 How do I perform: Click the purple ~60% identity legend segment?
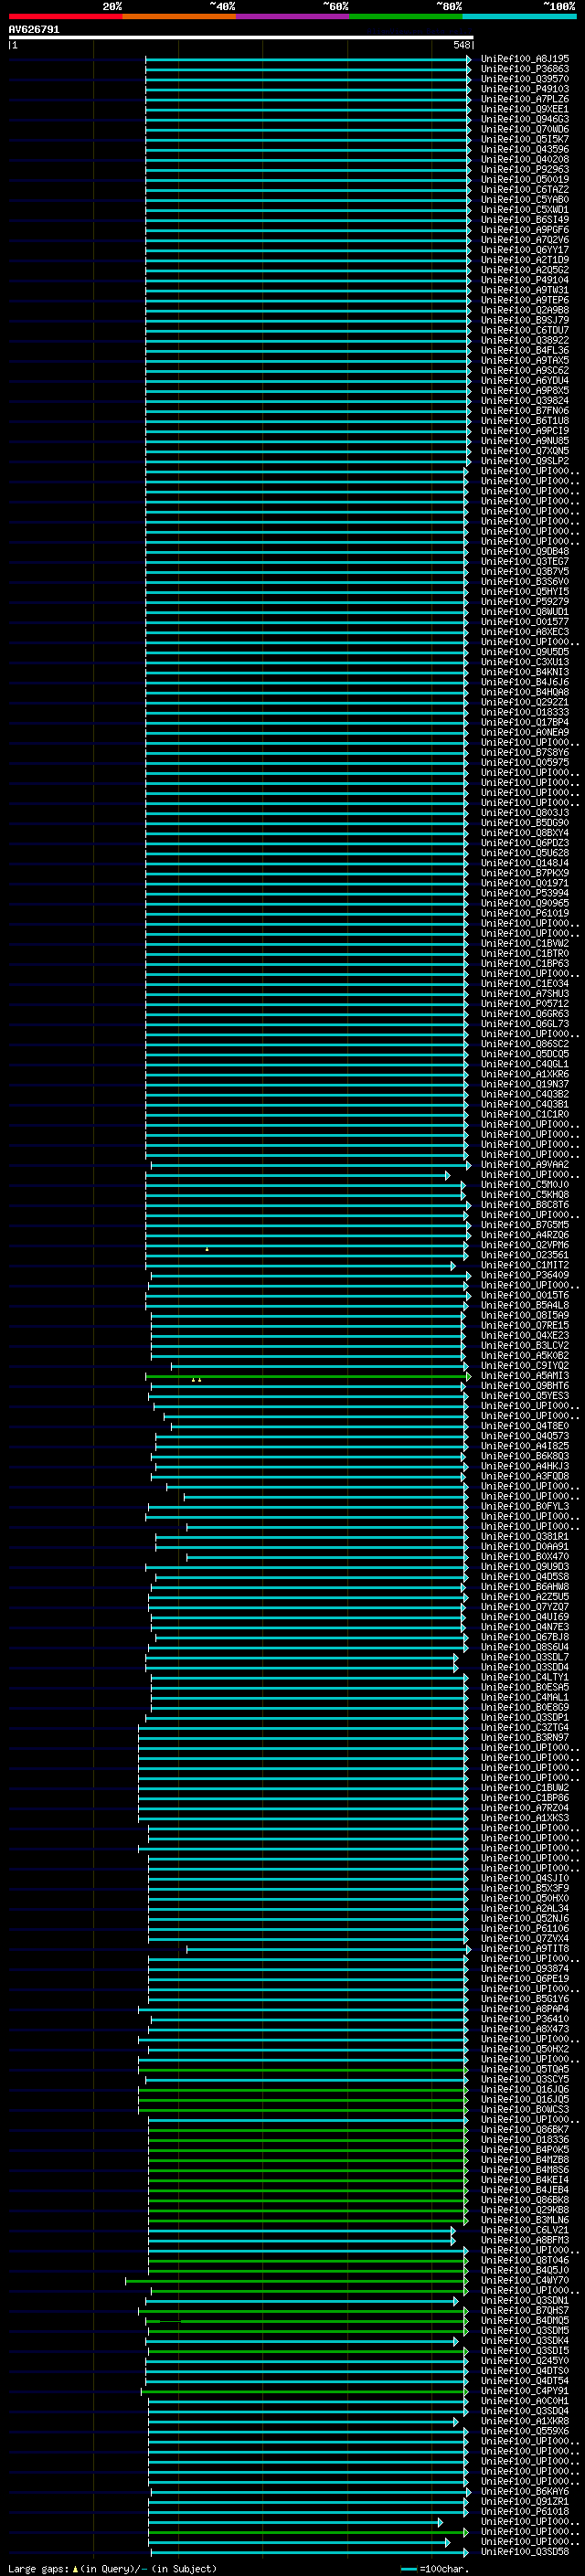pyautogui.click(x=292, y=16)
